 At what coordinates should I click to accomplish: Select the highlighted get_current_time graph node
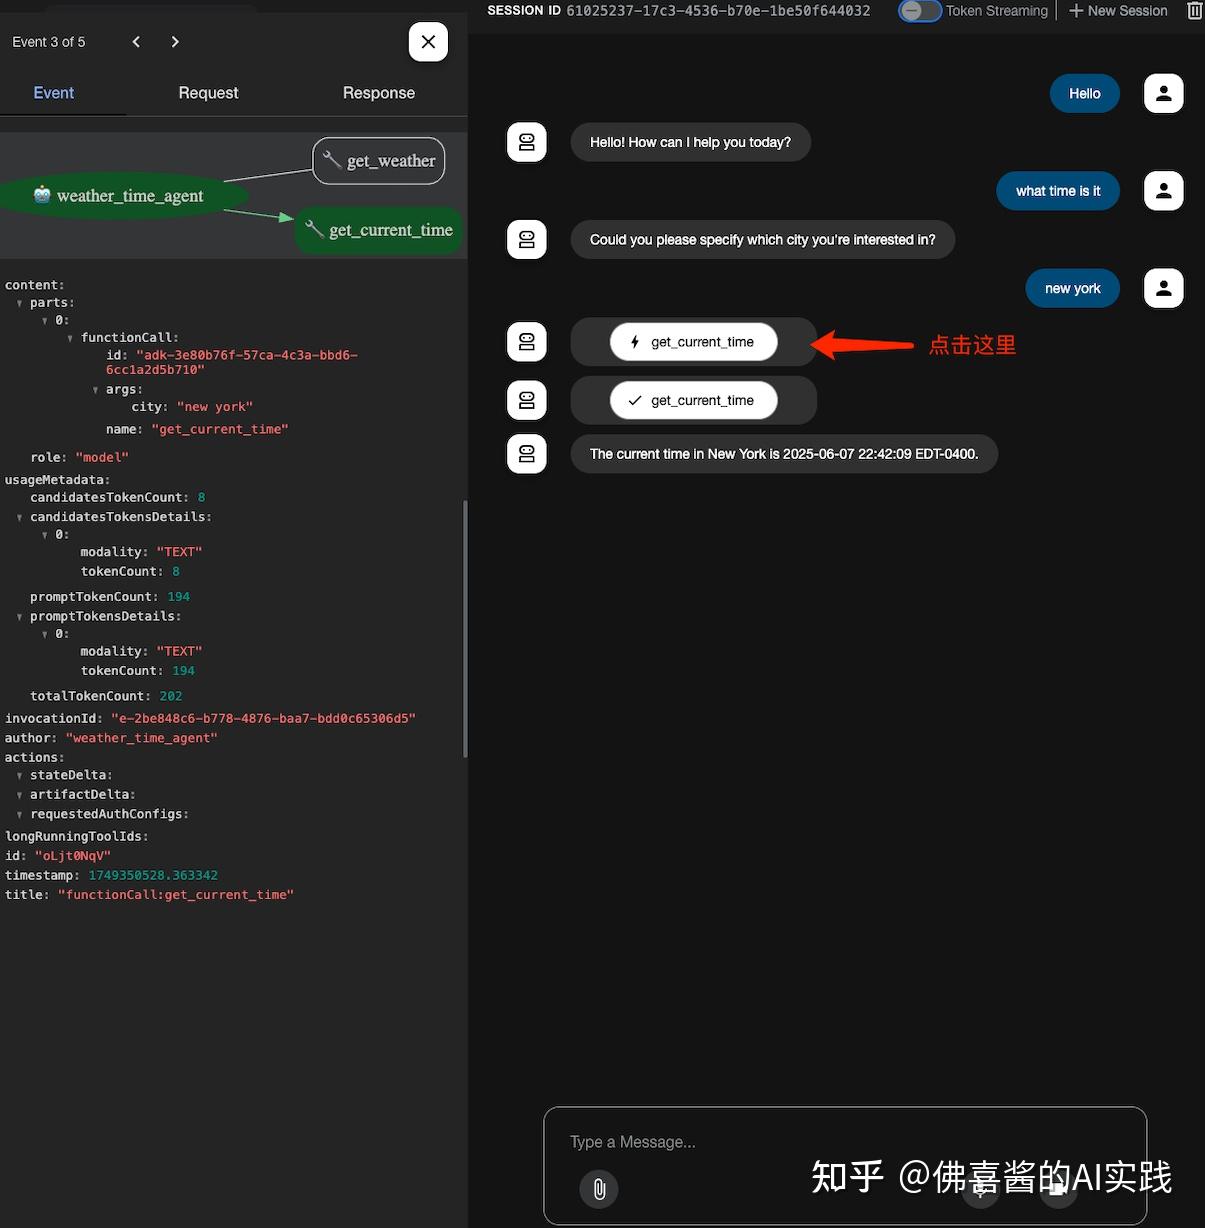pos(378,229)
